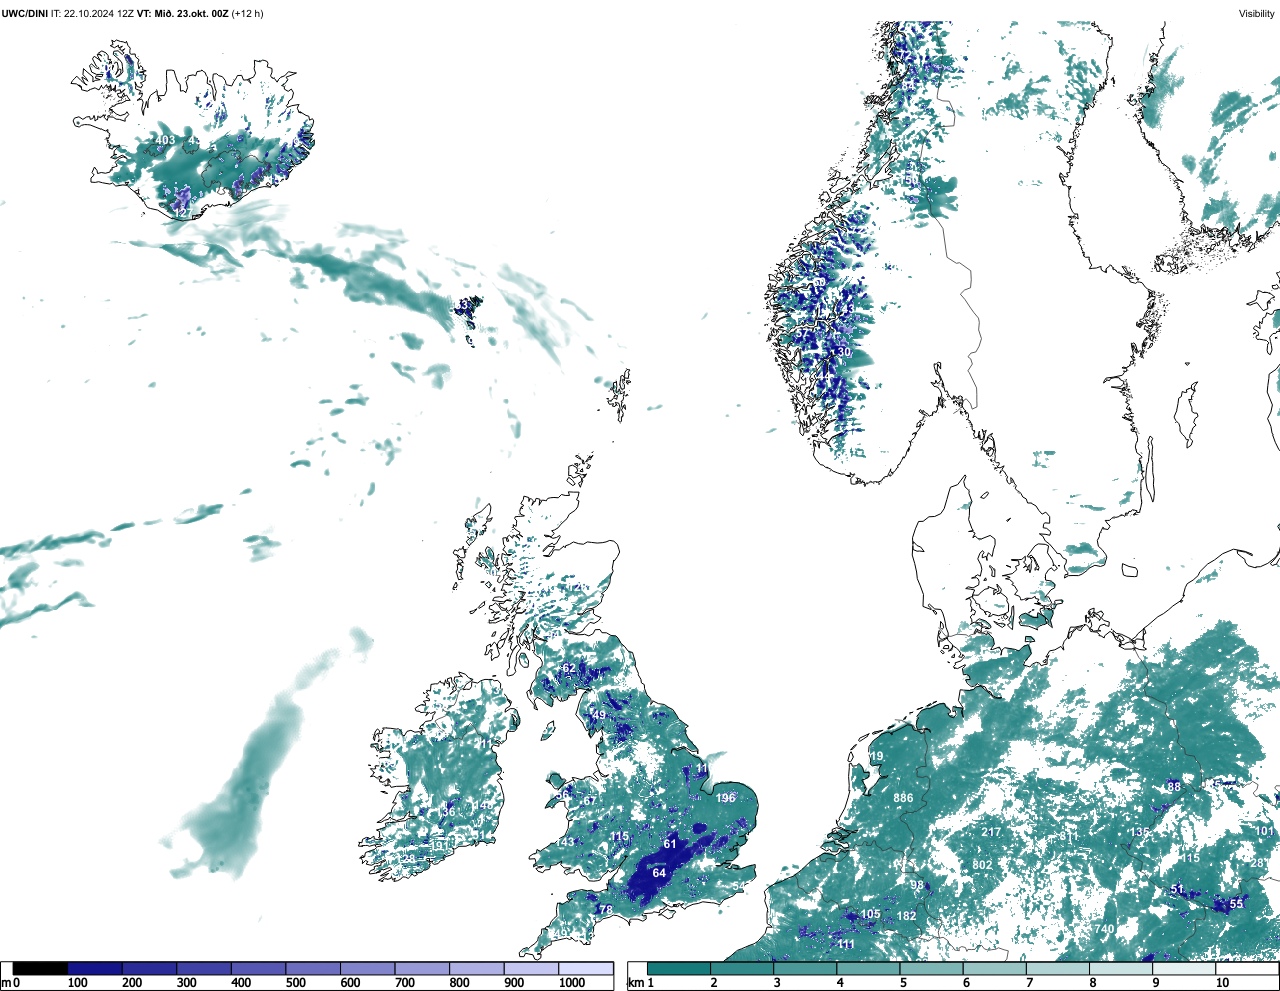Click the '281' value at the right edge
The width and height of the screenshot is (1280, 991).
(x=1259, y=864)
